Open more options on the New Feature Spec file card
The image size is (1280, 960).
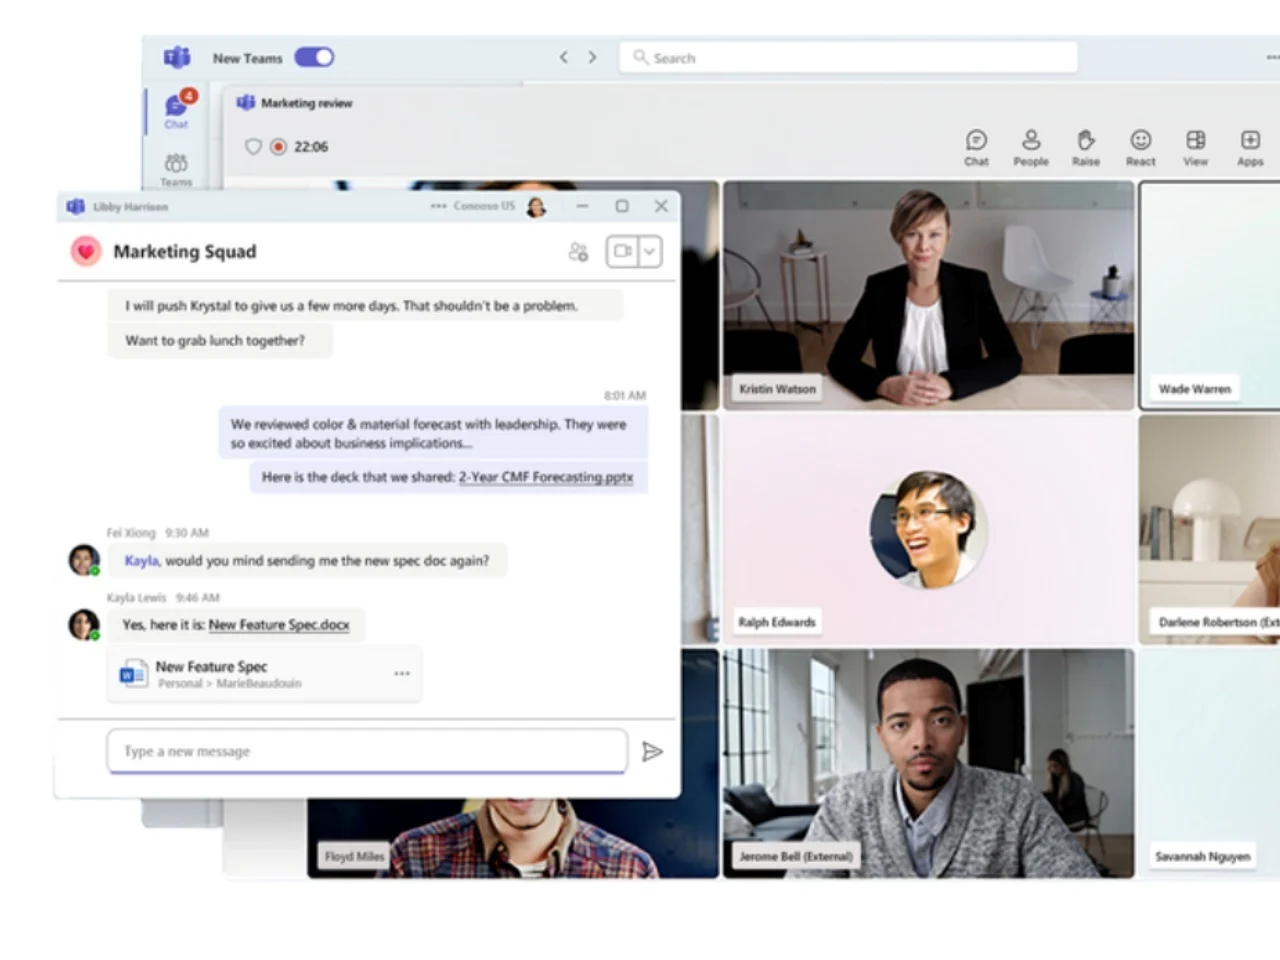coord(402,674)
